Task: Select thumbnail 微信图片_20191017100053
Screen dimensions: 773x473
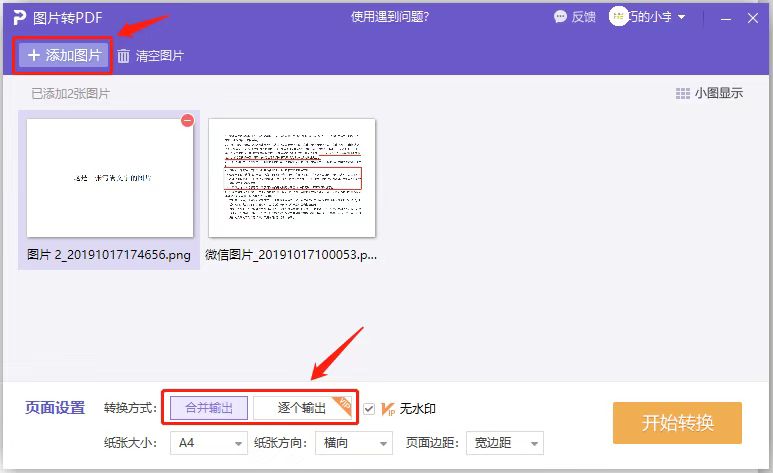Action: coord(292,178)
